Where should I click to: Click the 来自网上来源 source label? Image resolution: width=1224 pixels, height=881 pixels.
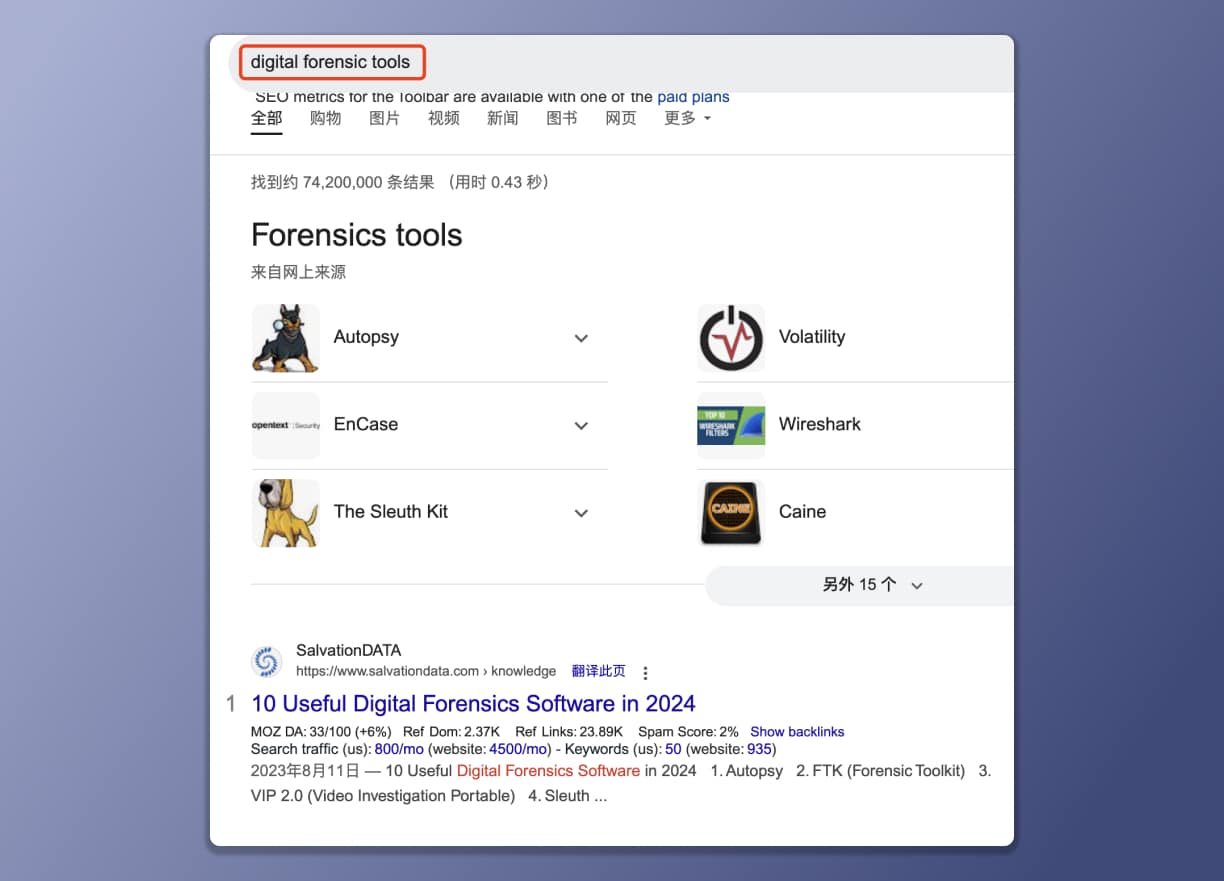(x=299, y=272)
